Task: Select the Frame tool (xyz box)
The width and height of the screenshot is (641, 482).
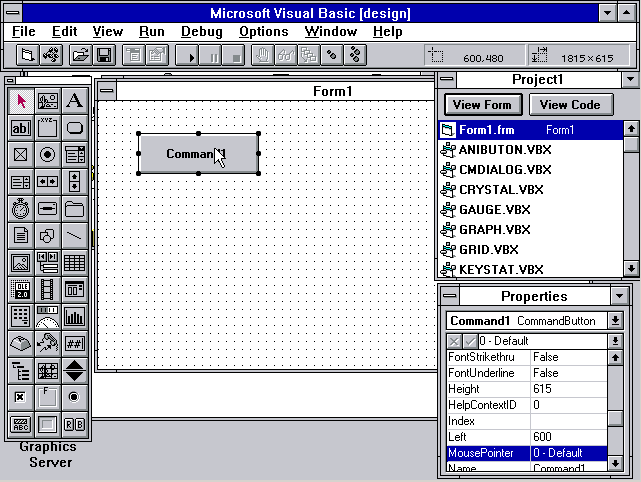Action: click(47, 128)
